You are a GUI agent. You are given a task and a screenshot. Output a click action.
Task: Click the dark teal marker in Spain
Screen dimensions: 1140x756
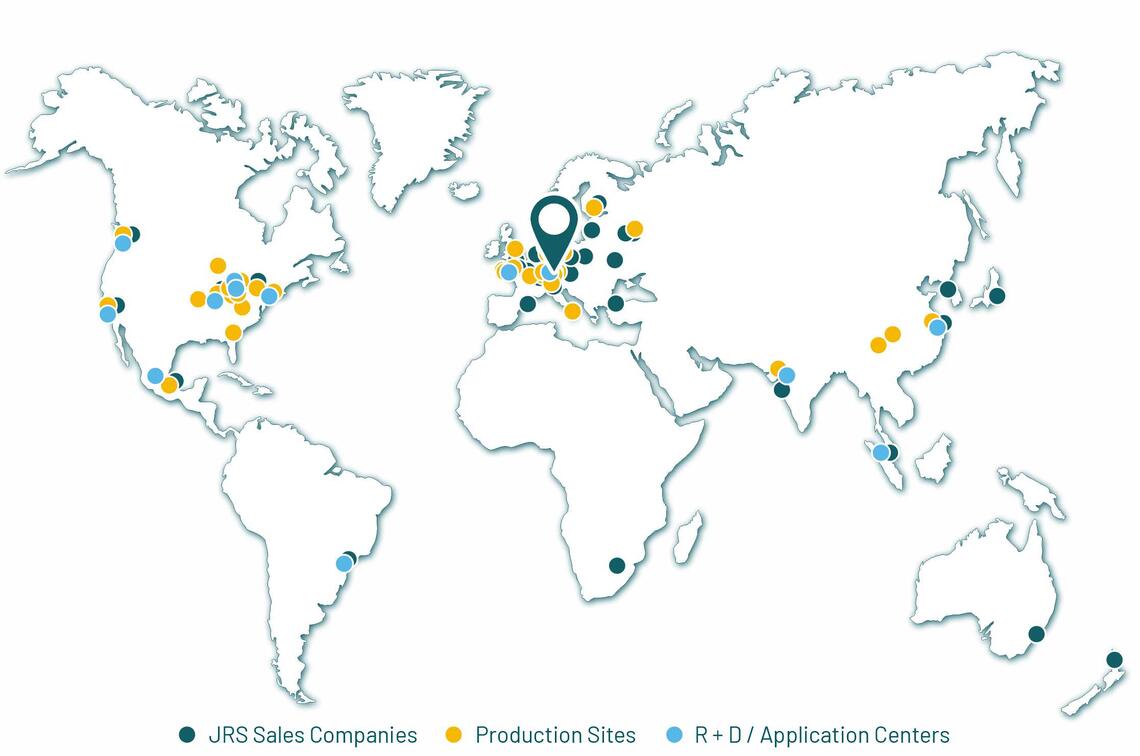(527, 304)
